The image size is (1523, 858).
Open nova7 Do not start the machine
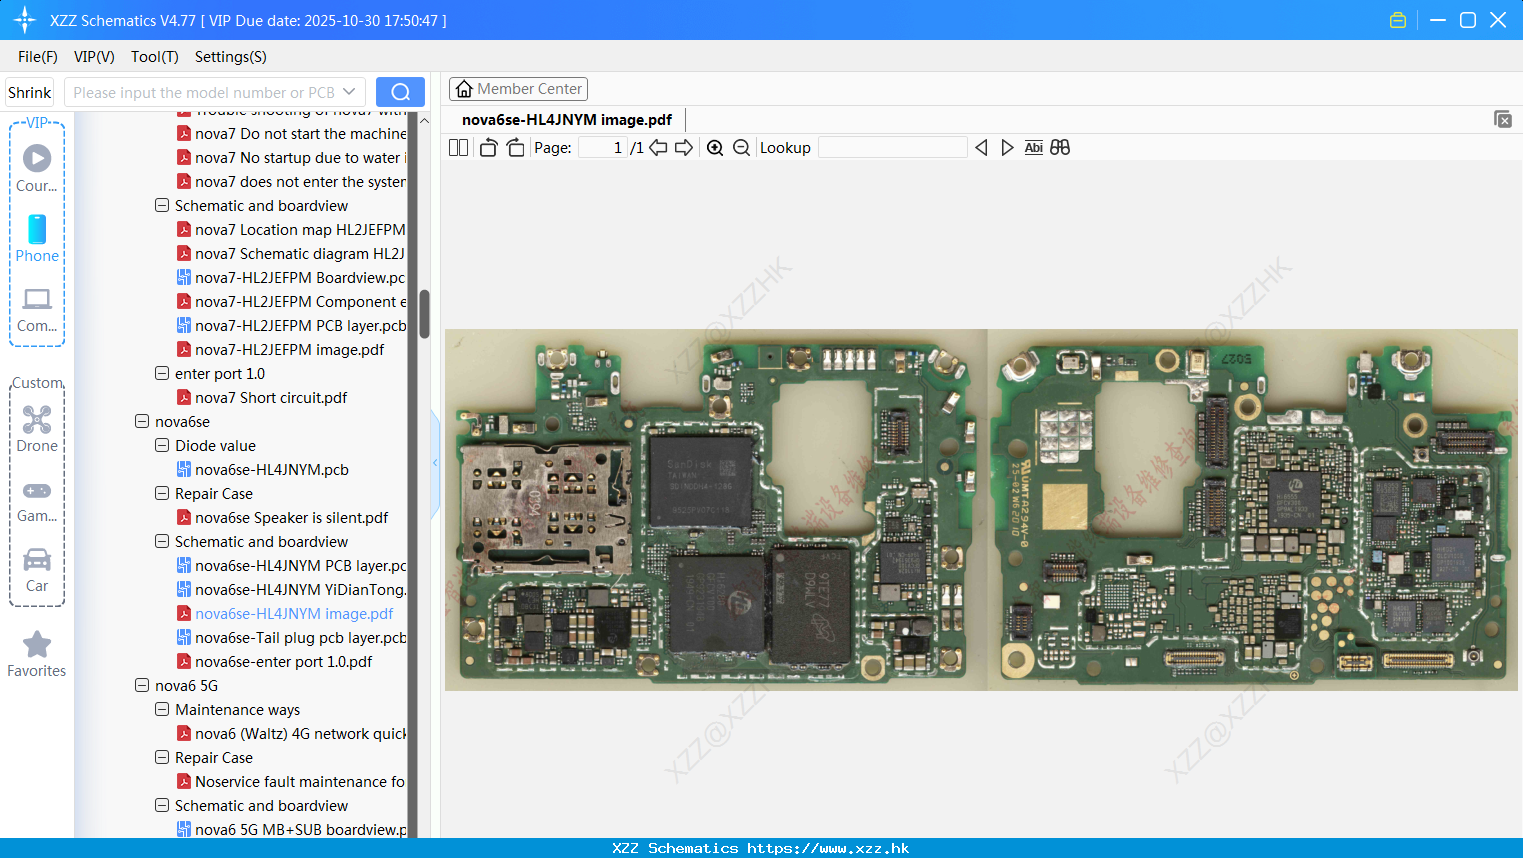pyautogui.click(x=300, y=134)
